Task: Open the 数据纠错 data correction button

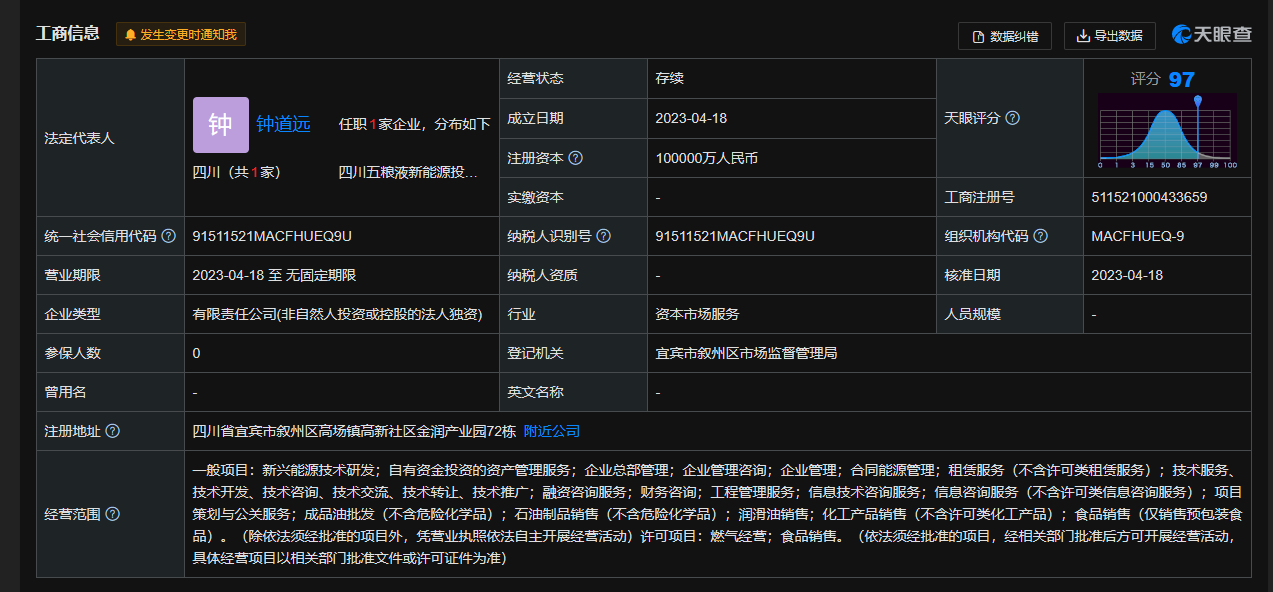Action: pos(1005,36)
